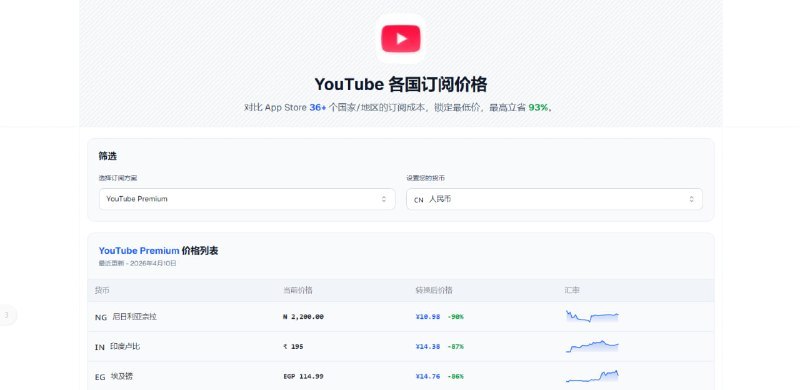View the Indian rupee exchange rate sparkline
800x390 pixels.
coord(592,347)
